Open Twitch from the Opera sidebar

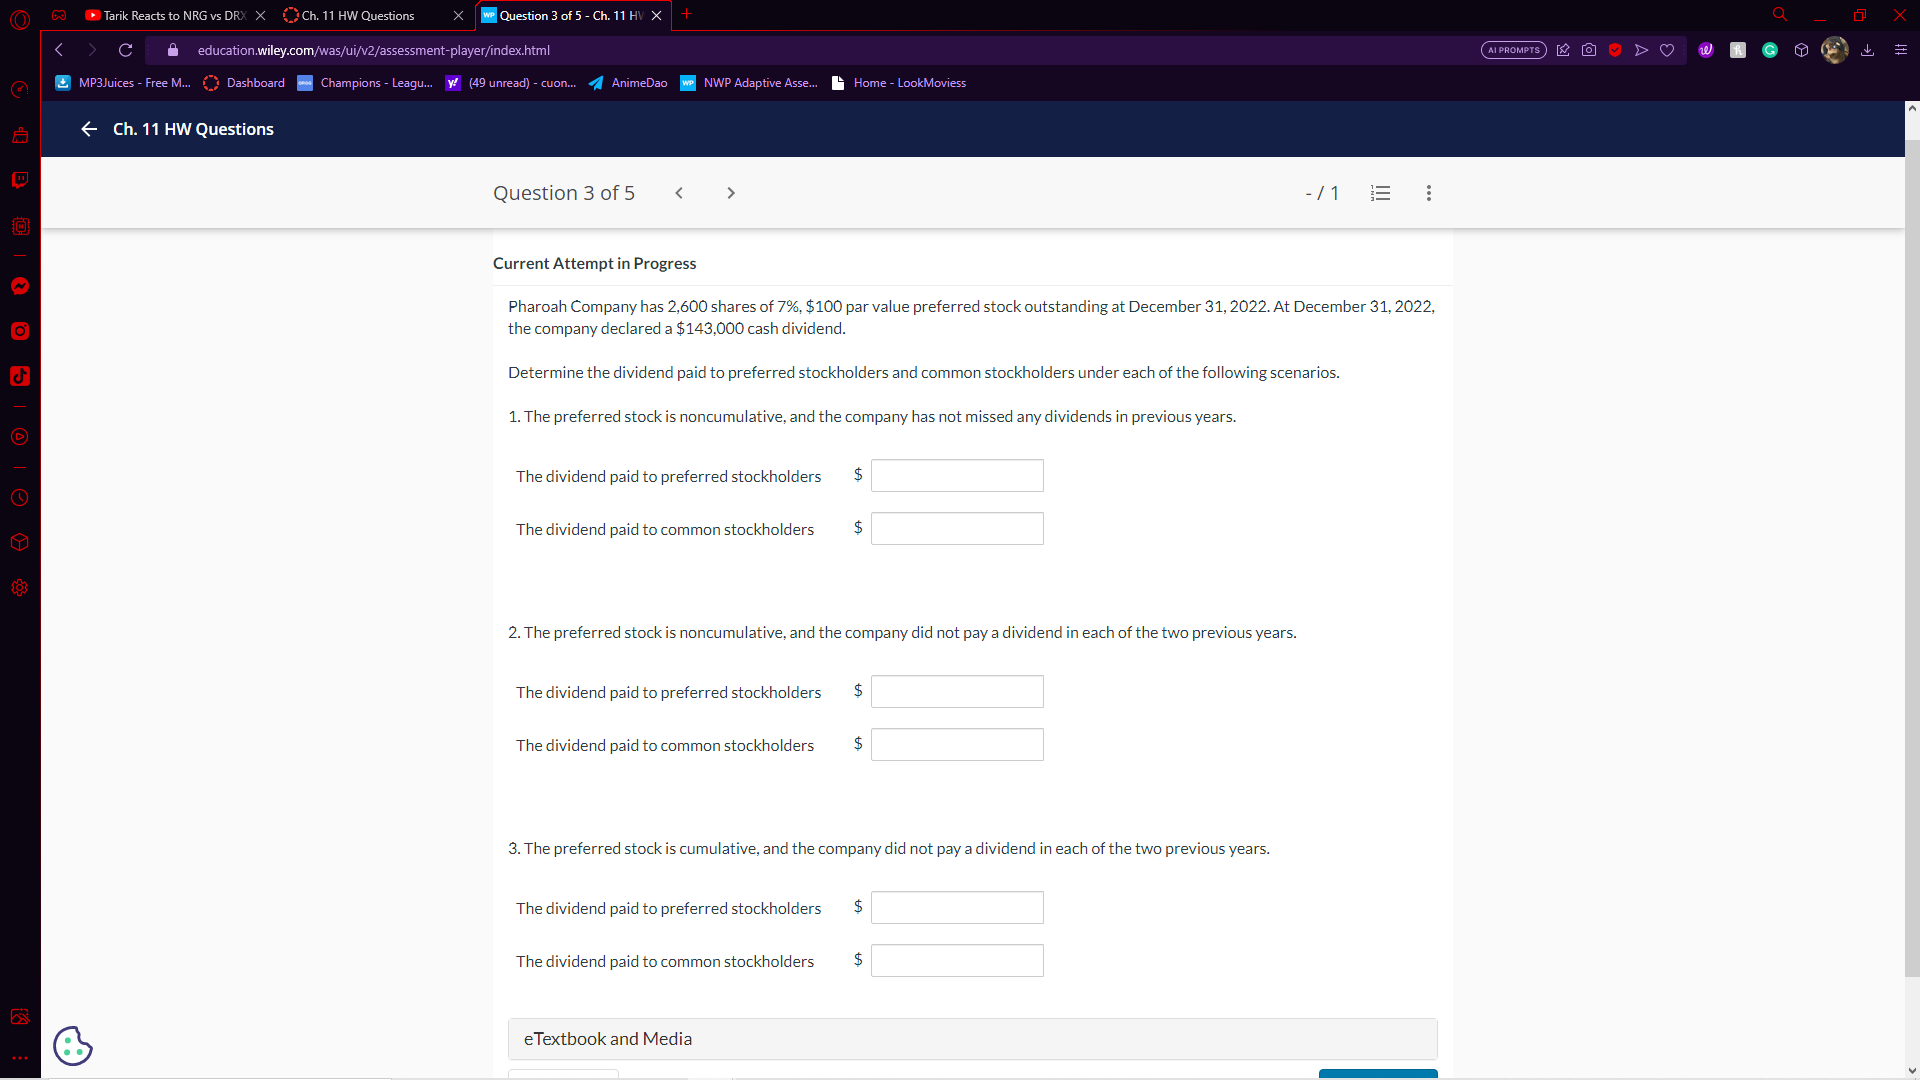(x=19, y=180)
